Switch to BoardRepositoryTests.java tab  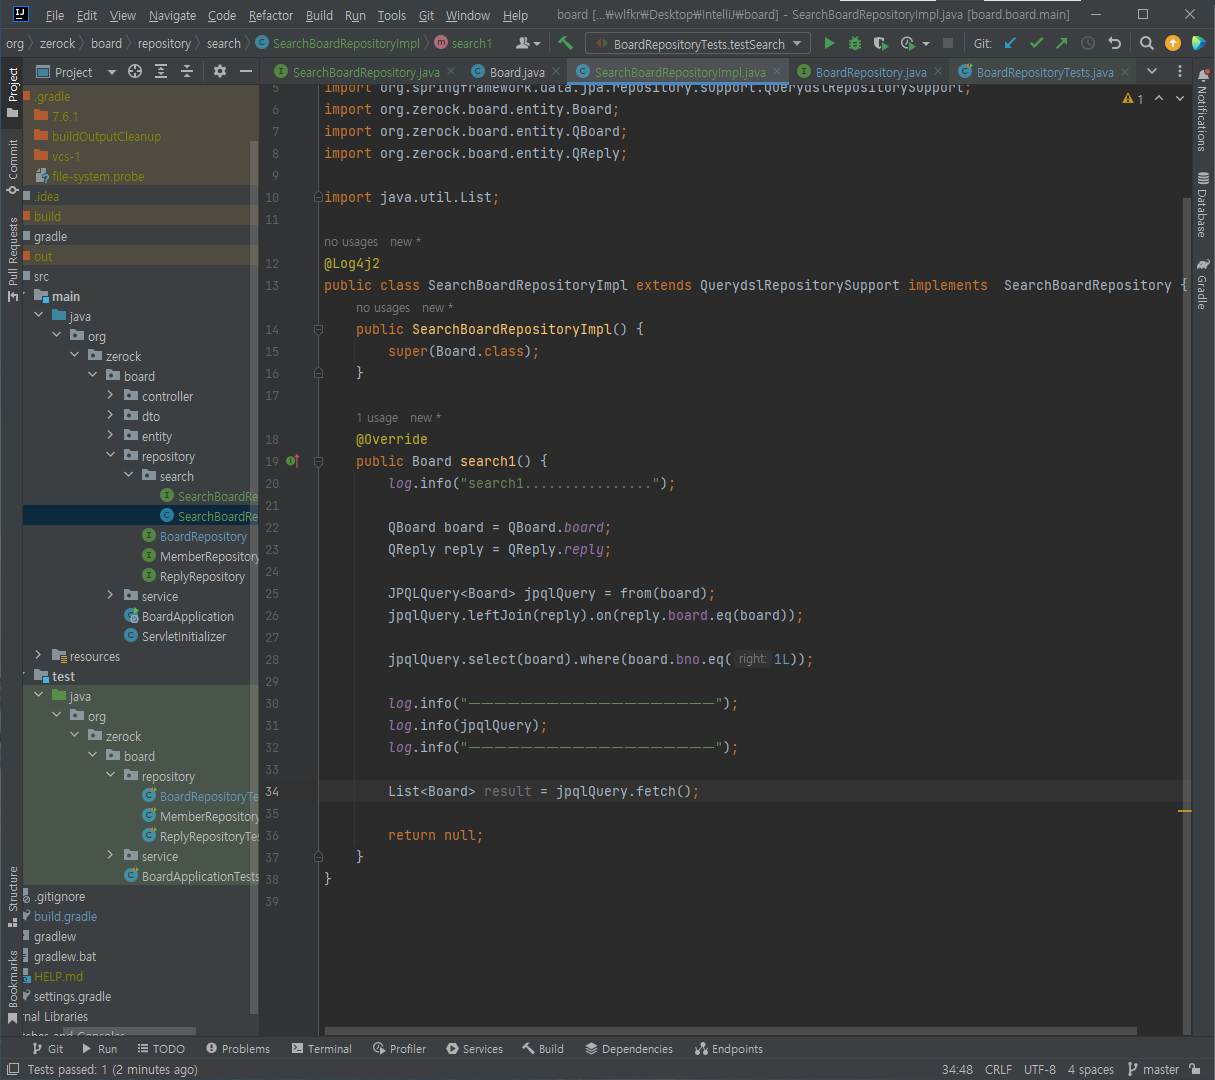(x=1044, y=72)
